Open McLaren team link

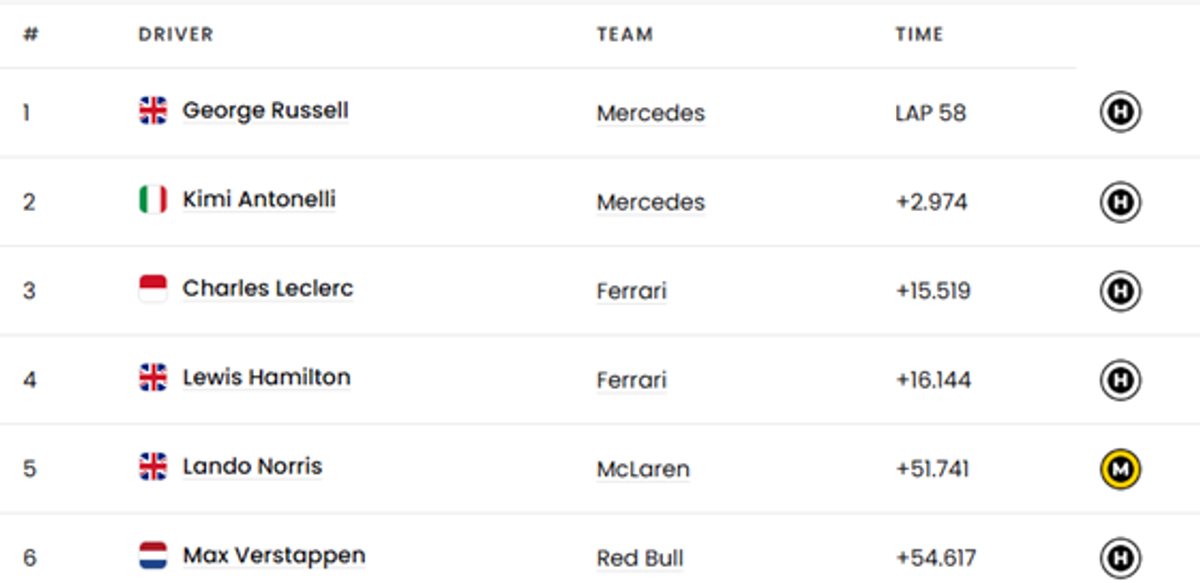643,469
